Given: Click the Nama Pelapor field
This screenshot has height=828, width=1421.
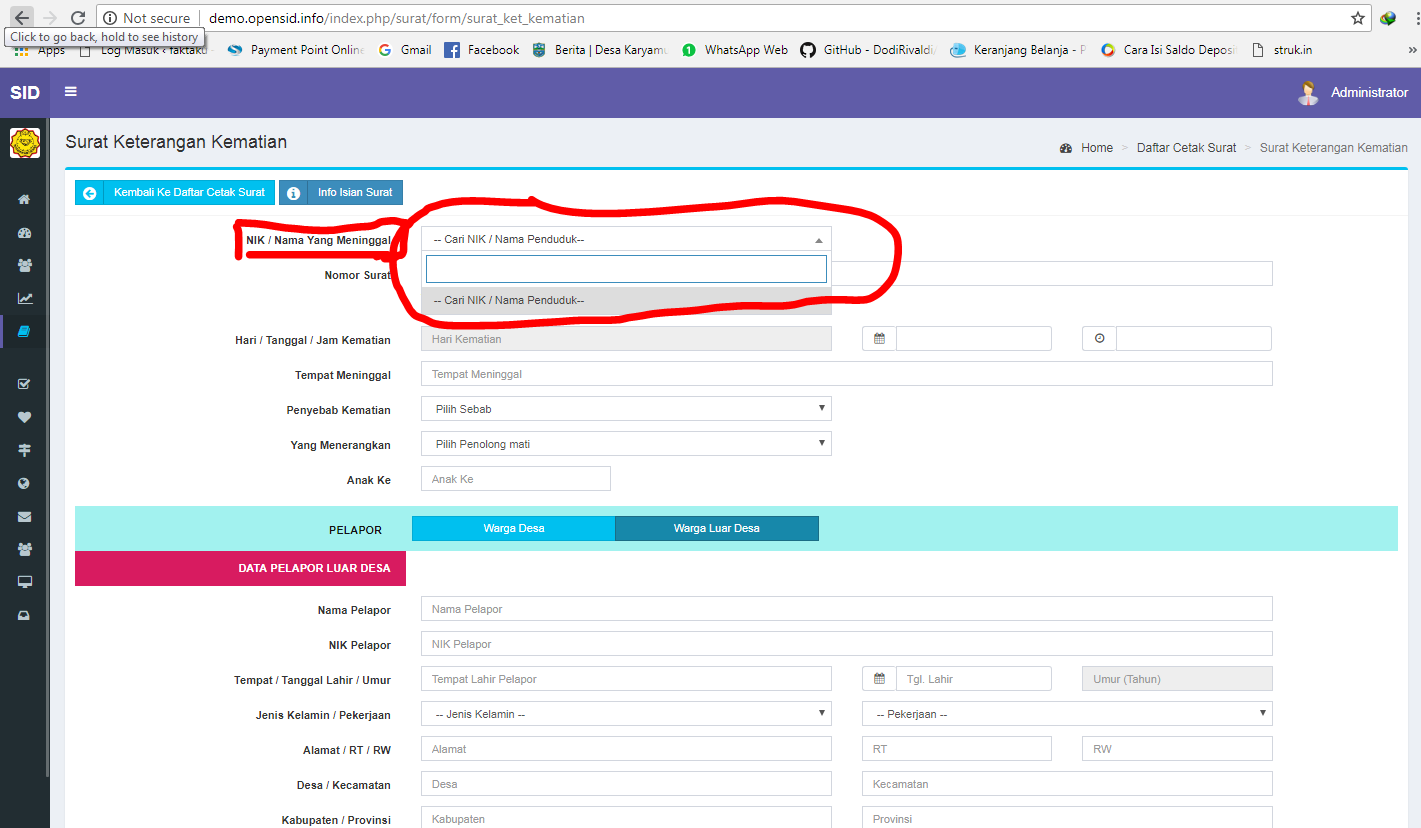Looking at the screenshot, I should [846, 609].
